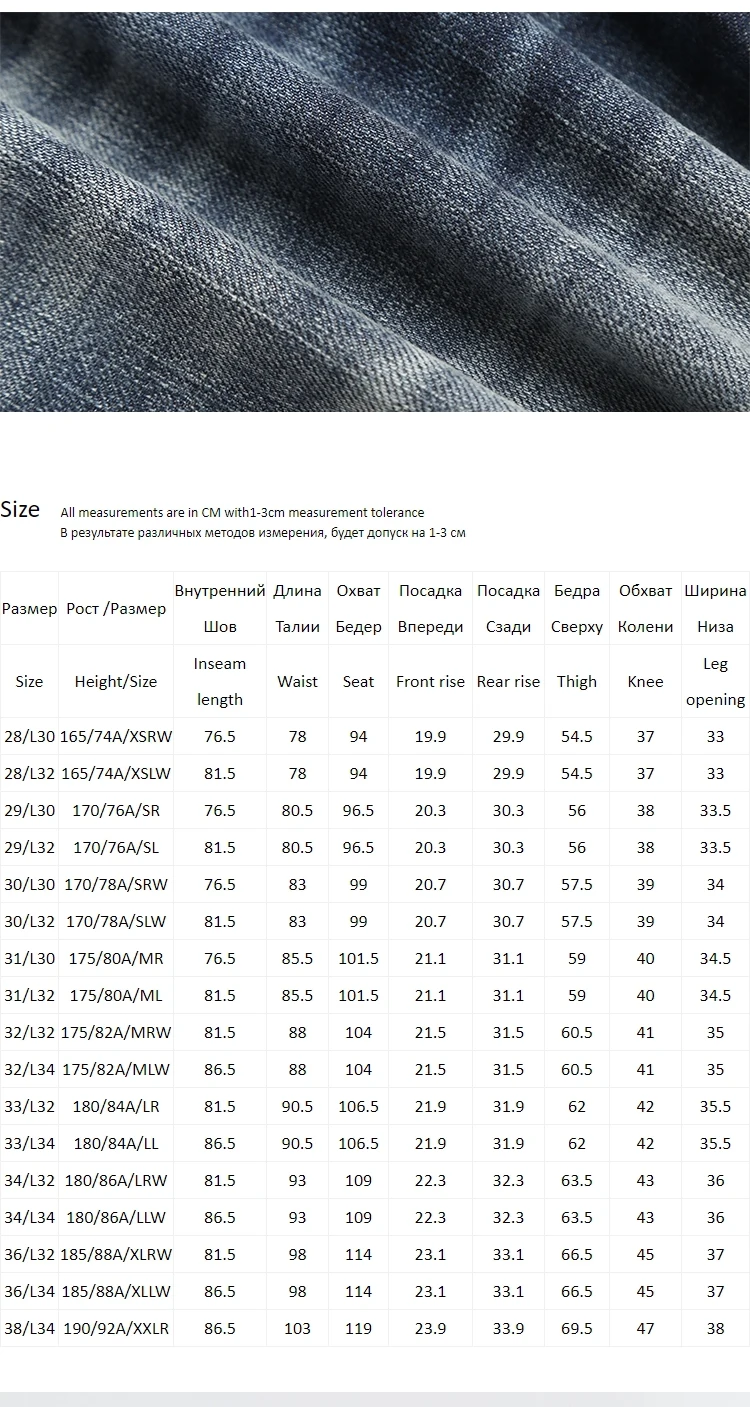
Task: Select the 170/76A/SL height cell
Action: [x=116, y=847]
